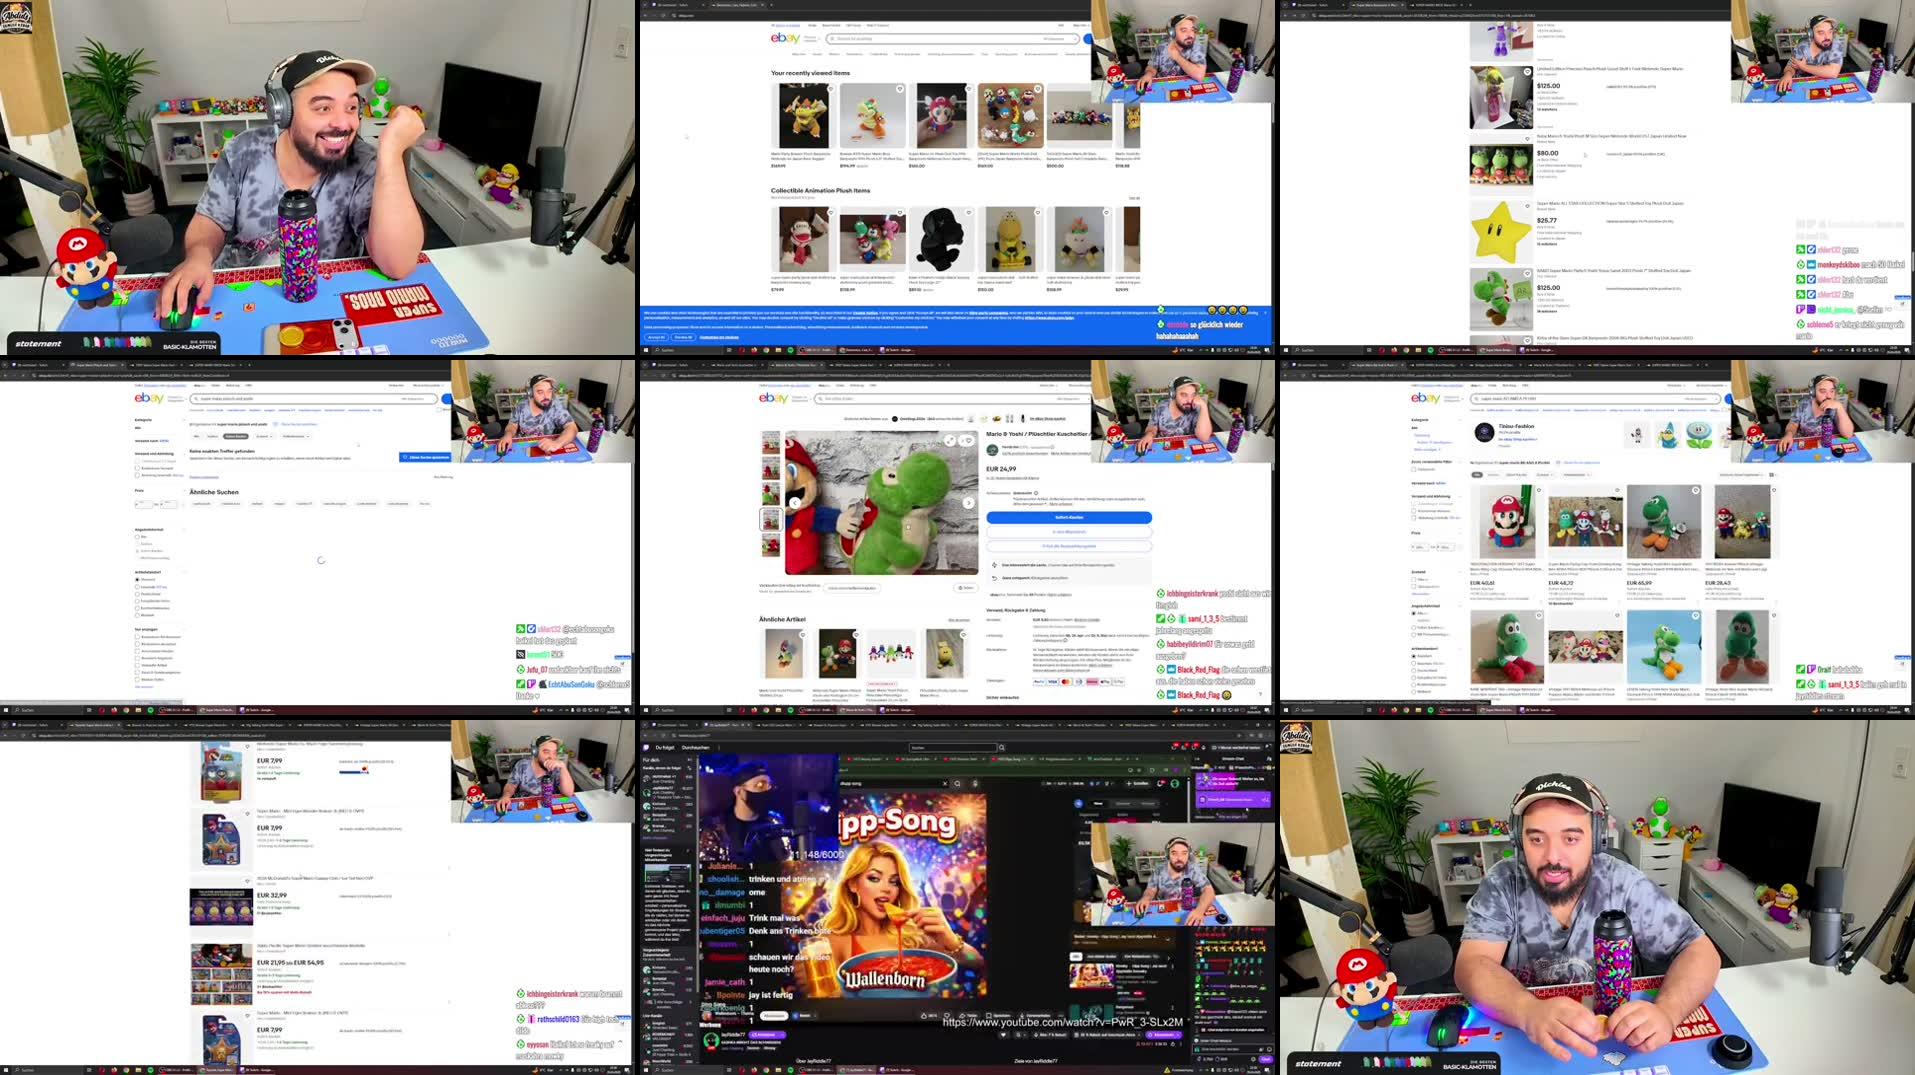Select the Yoshi plush gallery thumbnail

coord(770,519)
